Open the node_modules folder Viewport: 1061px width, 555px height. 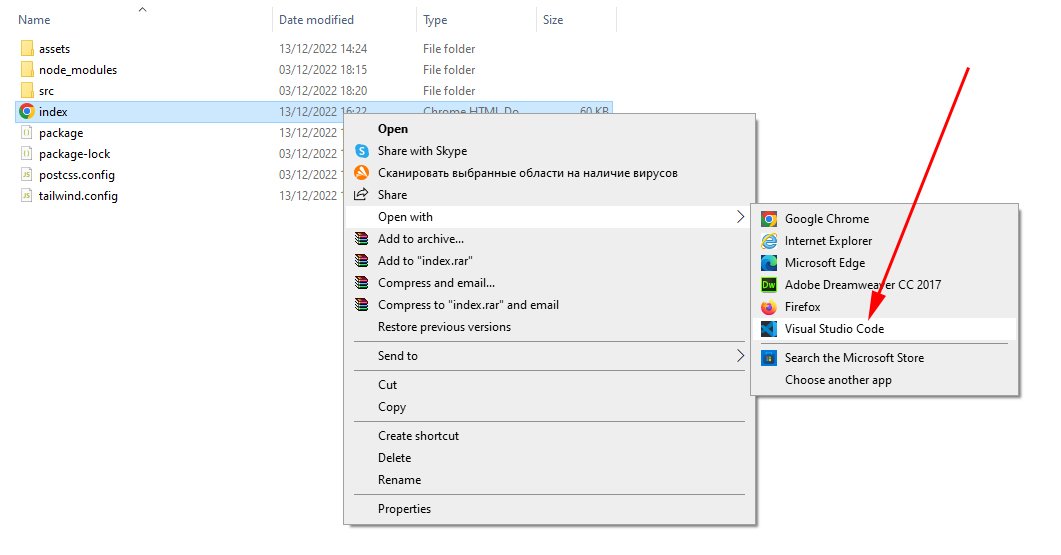77,70
